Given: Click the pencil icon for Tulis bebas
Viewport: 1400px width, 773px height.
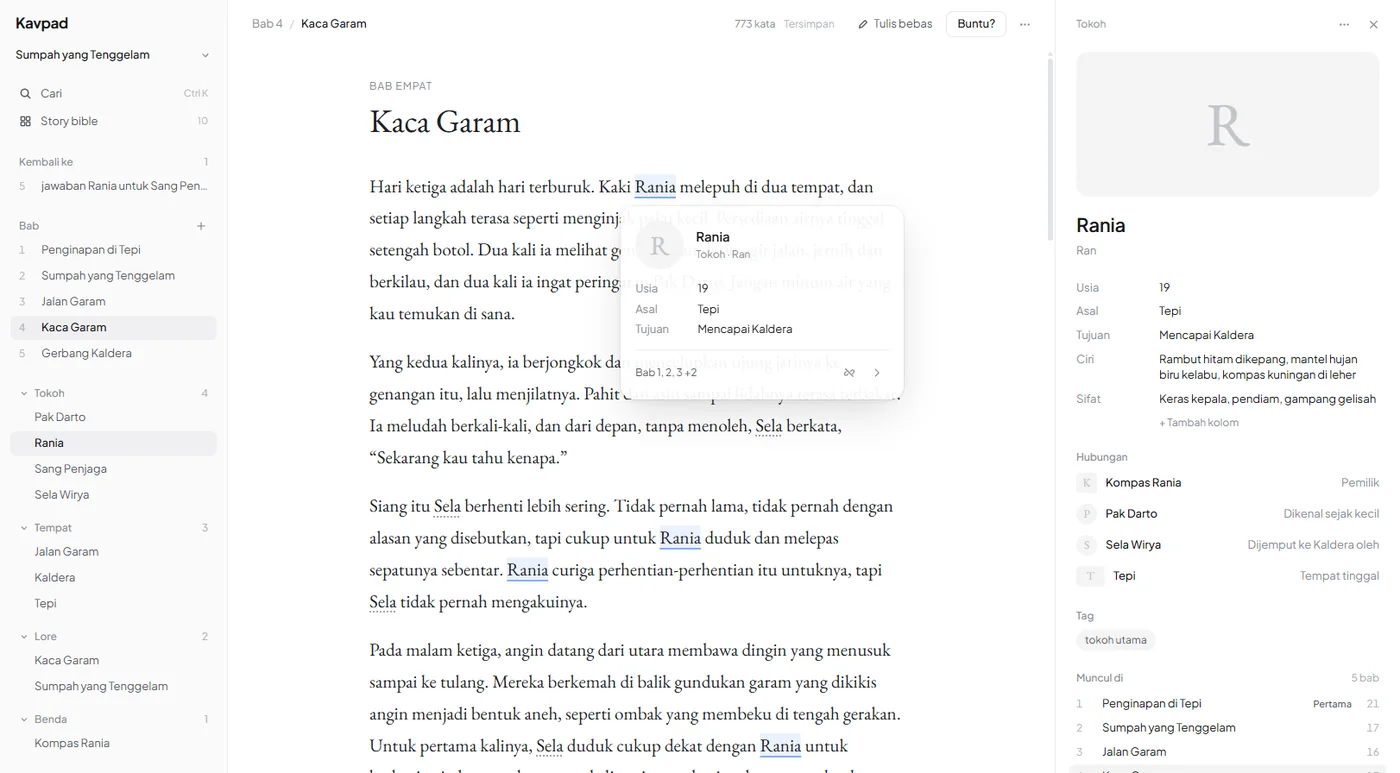Looking at the screenshot, I should (863, 24).
